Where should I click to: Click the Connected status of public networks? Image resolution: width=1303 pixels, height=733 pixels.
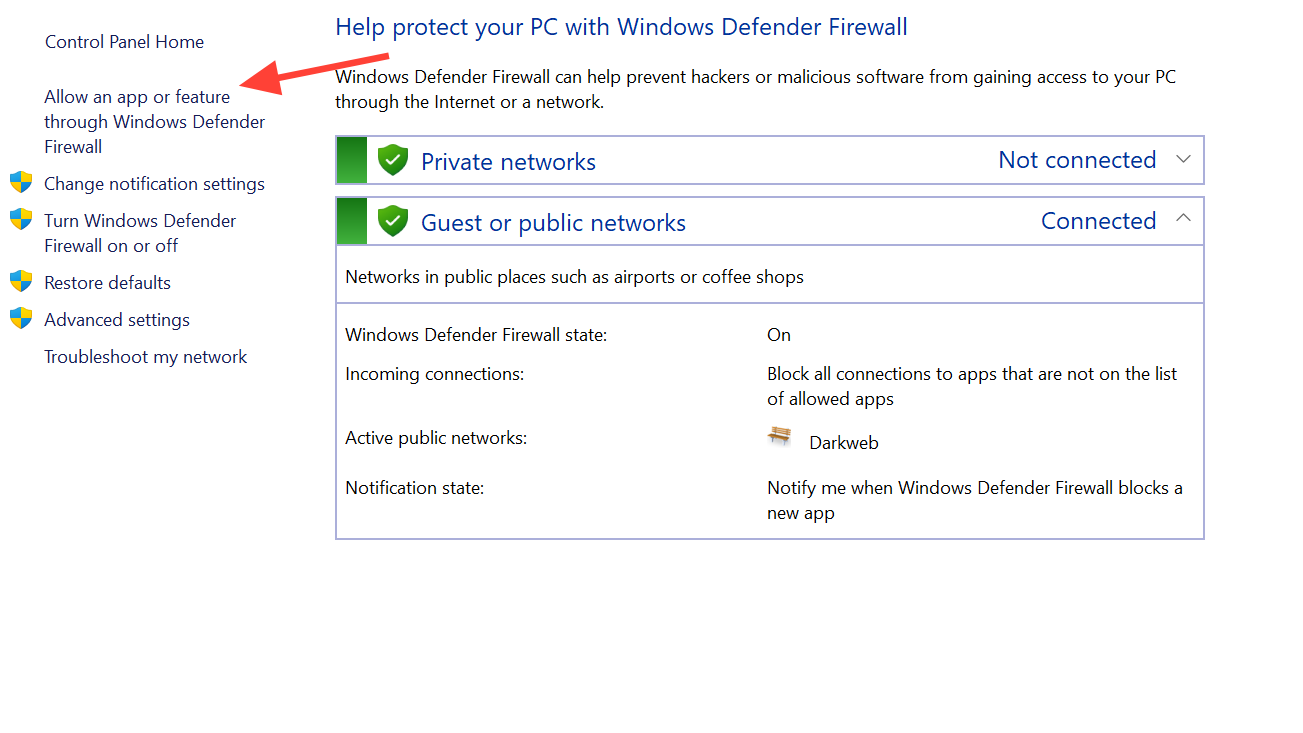(1098, 221)
